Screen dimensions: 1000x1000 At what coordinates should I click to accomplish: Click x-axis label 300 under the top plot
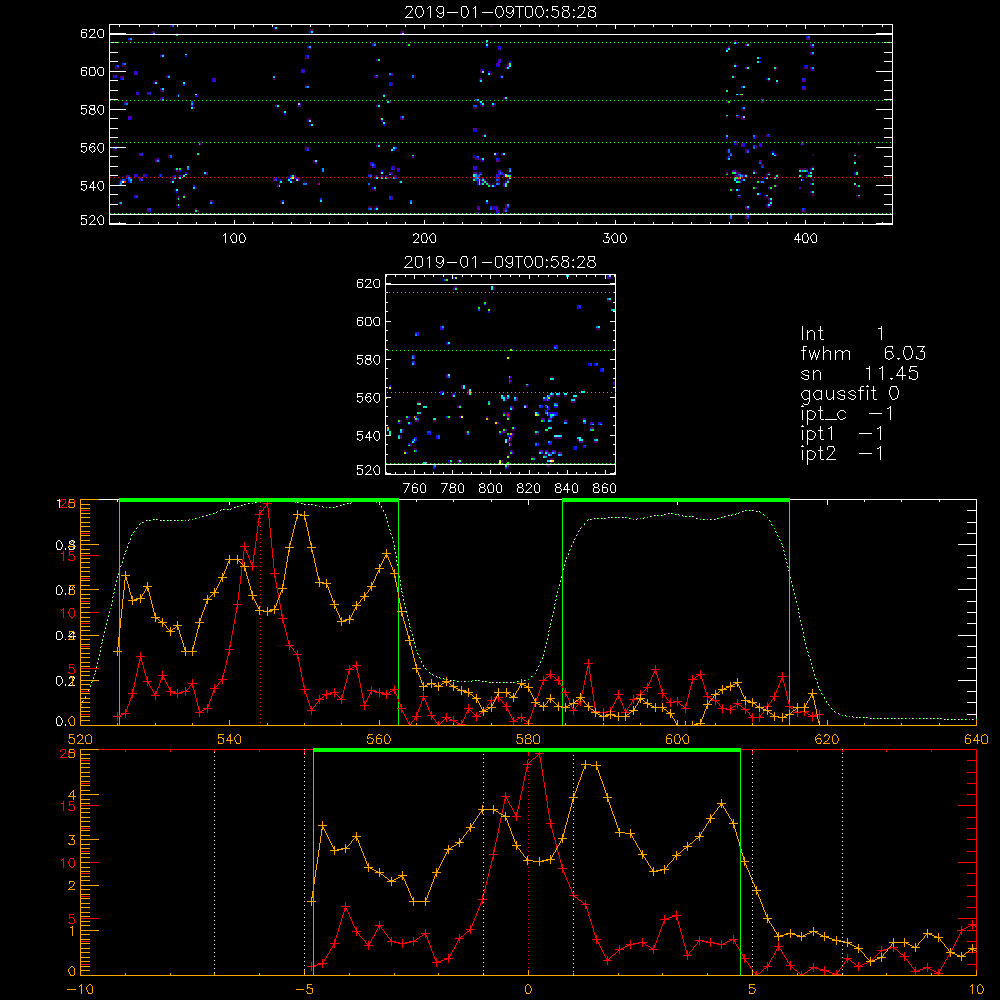pos(615,239)
